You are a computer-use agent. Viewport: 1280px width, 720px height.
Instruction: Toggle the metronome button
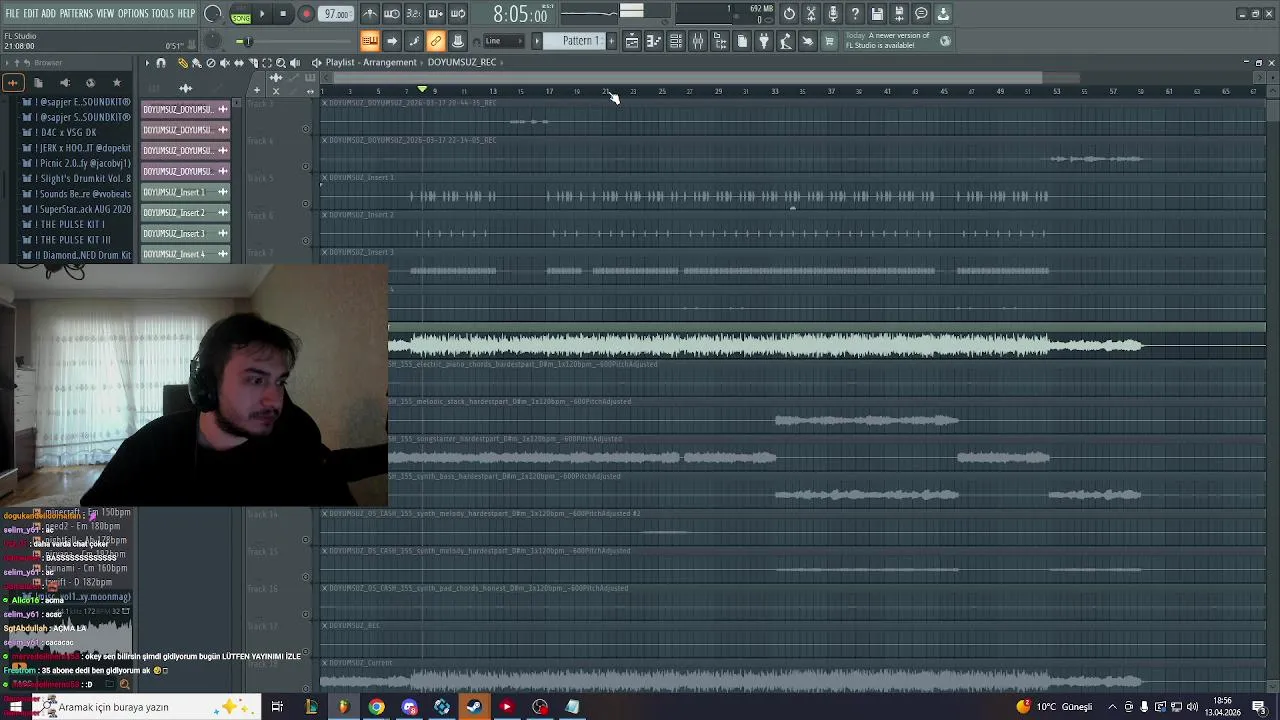point(370,14)
